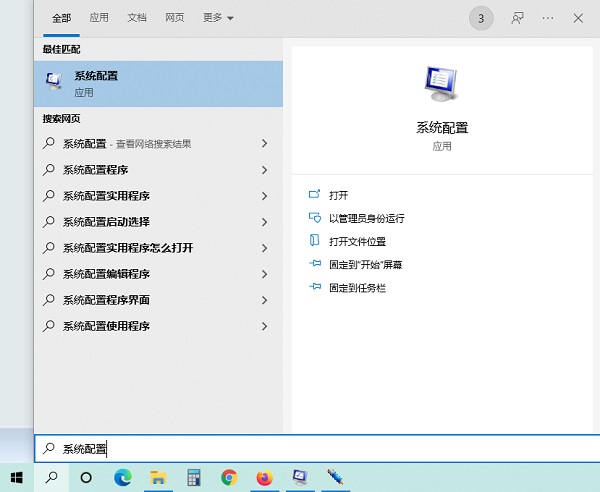Select the 网页 filter tab
Screen dimensions: 600x492
174,18
